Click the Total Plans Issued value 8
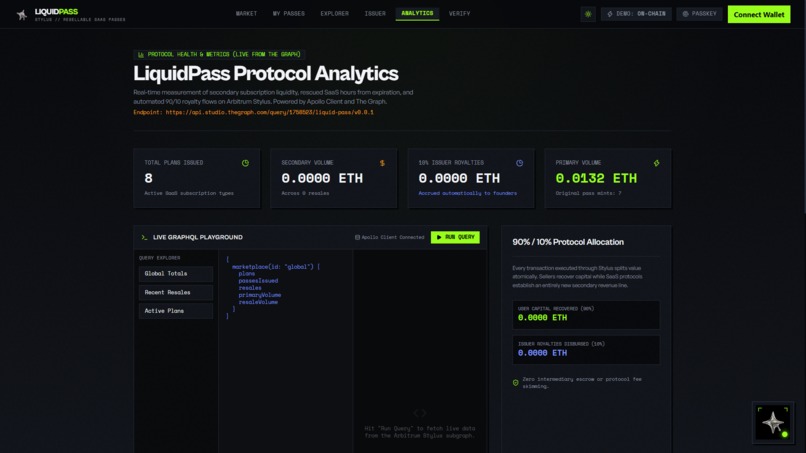Screen dimensions: 806x453 point(148,178)
